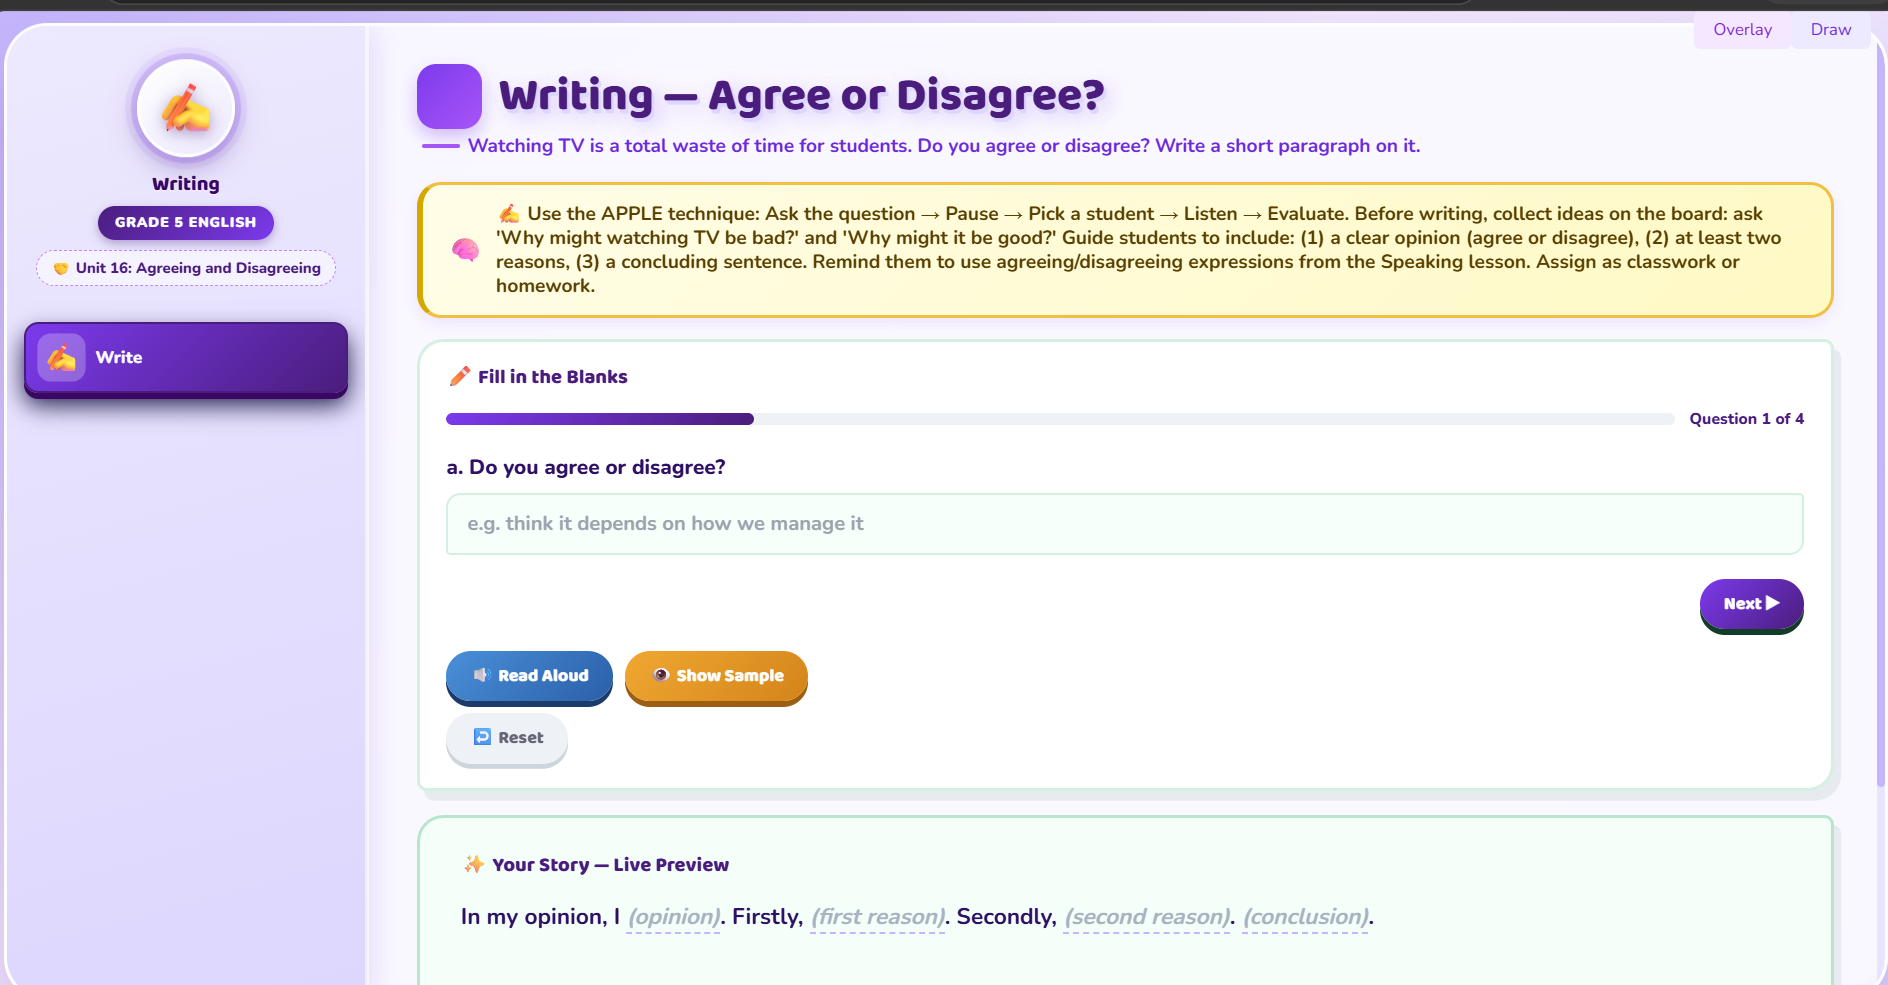This screenshot has height=985, width=1888.
Task: Open the Overlay tab
Action: pos(1742,30)
